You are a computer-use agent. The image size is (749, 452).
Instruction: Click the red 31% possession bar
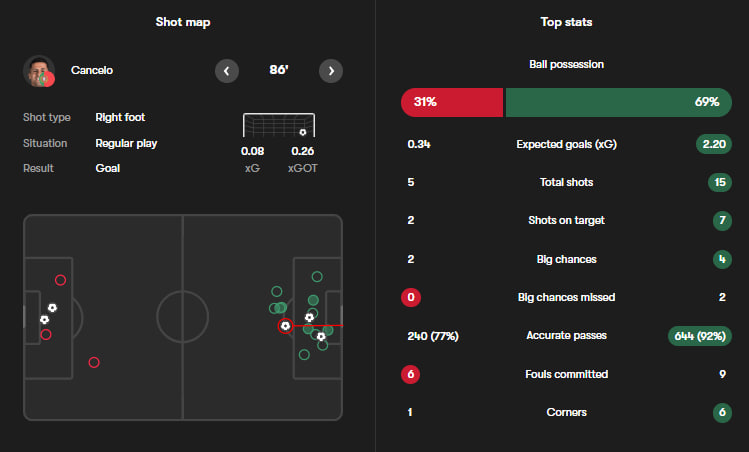point(451,102)
